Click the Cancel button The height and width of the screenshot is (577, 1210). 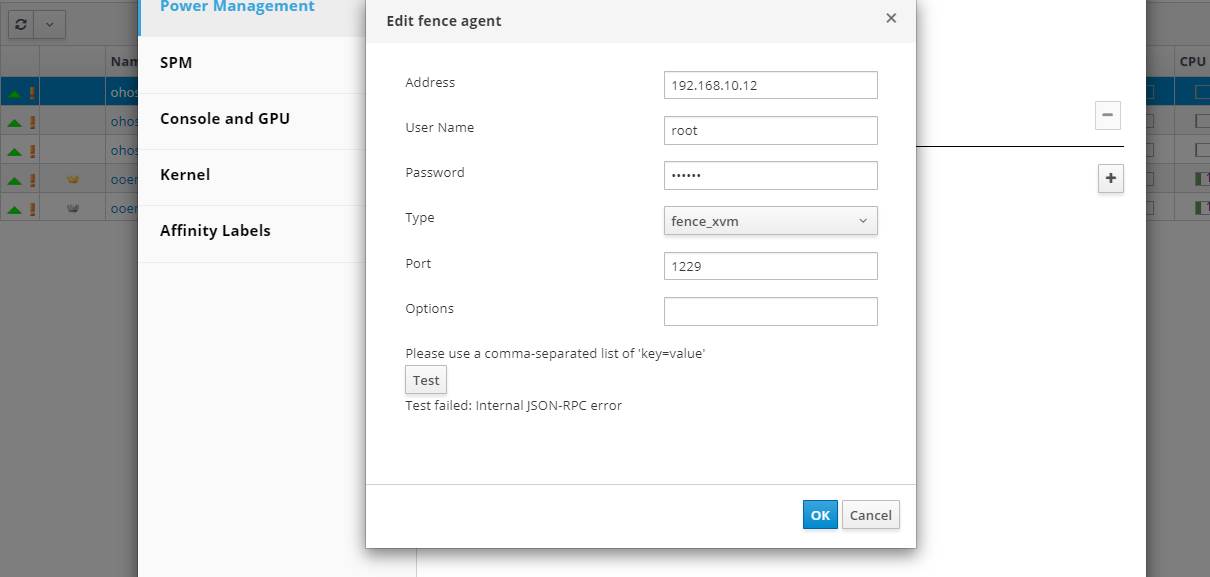pyautogui.click(x=870, y=515)
